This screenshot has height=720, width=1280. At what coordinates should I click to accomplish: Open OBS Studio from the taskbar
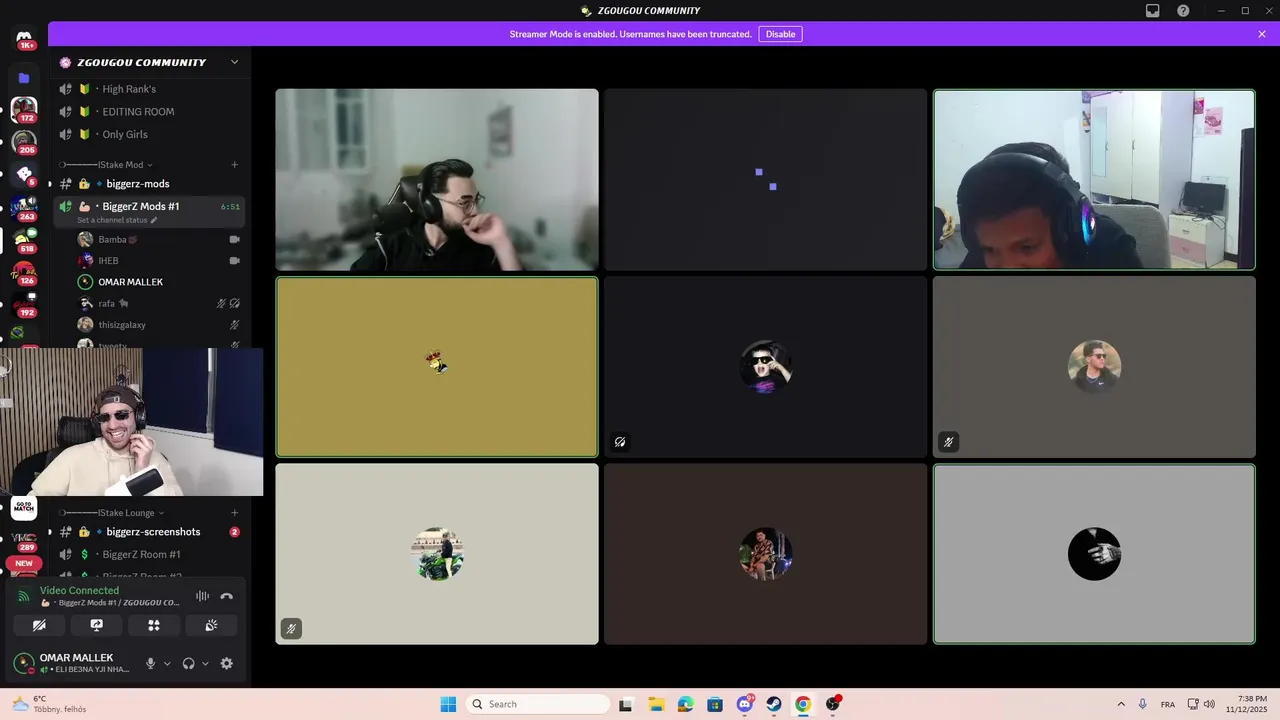point(833,704)
